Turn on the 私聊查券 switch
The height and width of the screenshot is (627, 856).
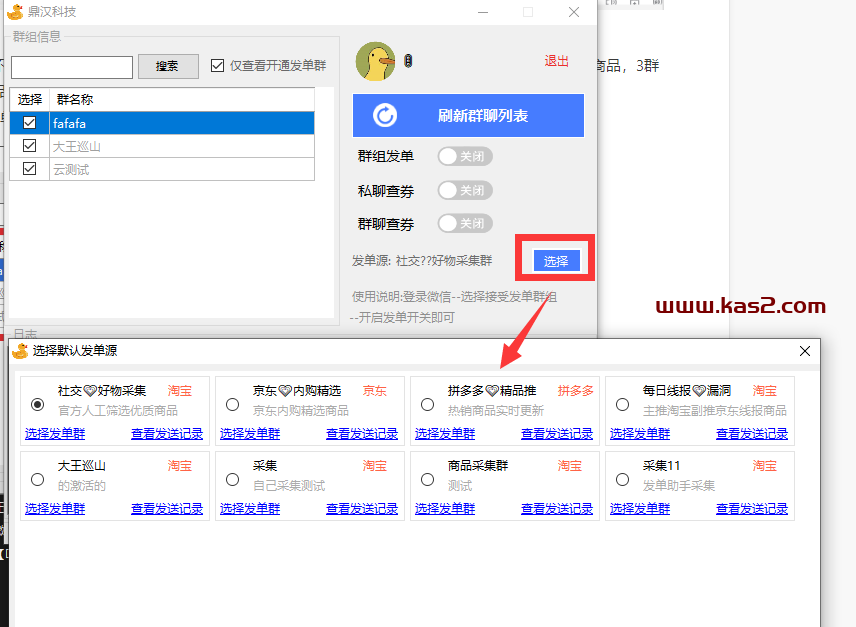[465, 190]
